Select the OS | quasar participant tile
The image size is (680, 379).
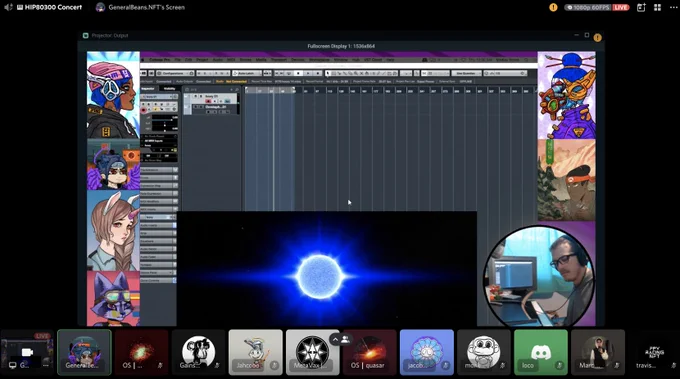[369, 352]
